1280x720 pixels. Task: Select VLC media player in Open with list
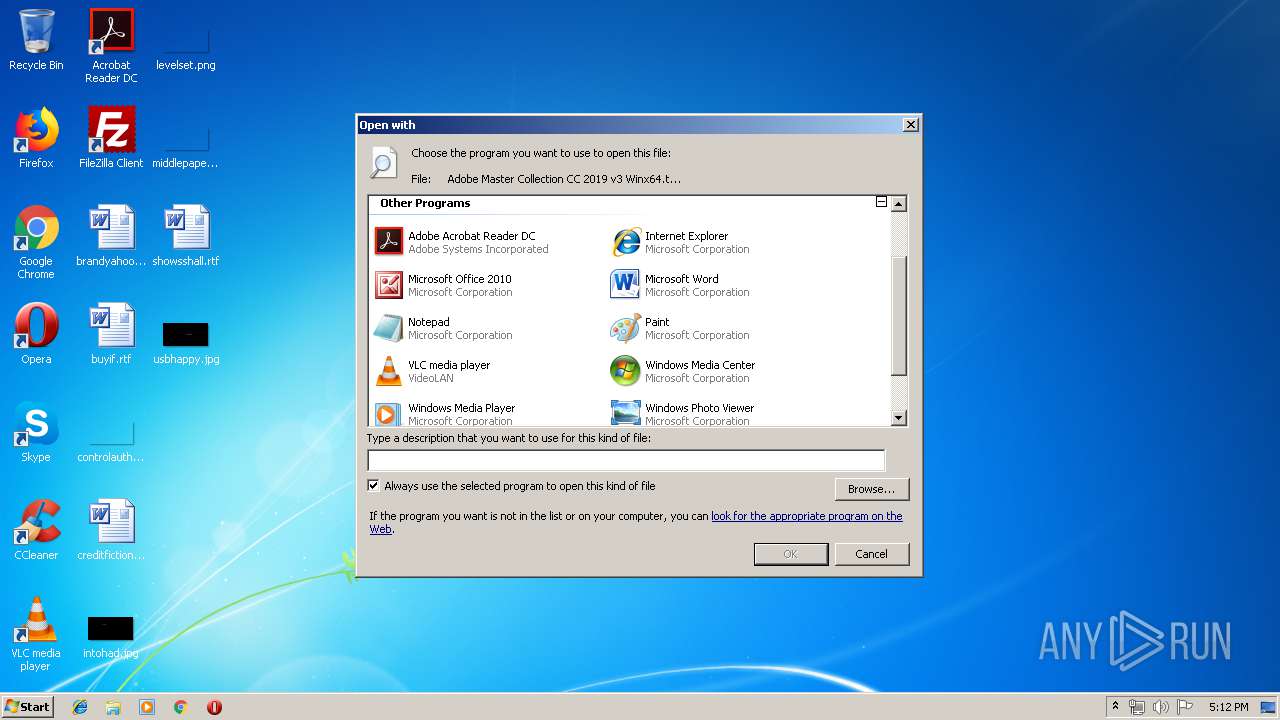tap(433, 371)
